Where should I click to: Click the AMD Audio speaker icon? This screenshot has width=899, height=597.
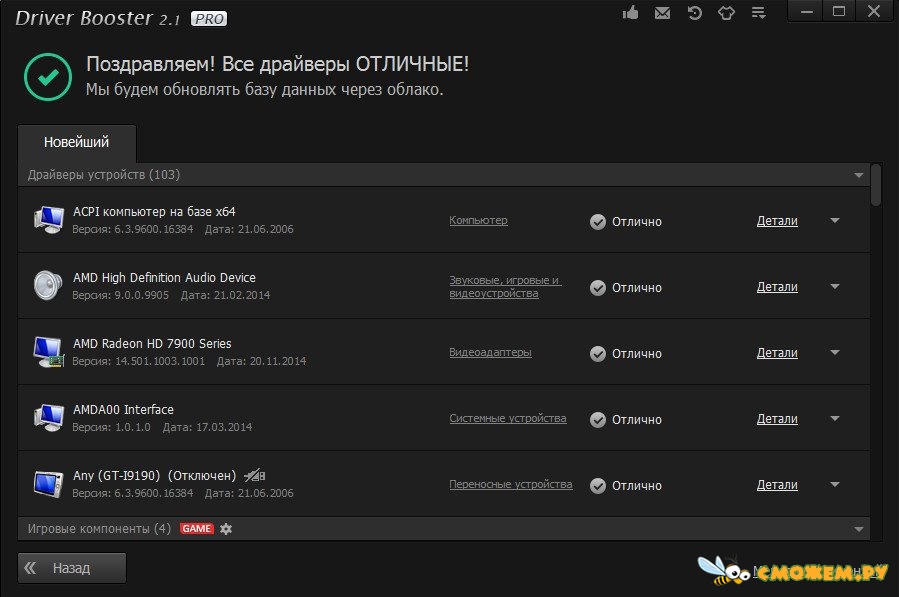[48, 285]
